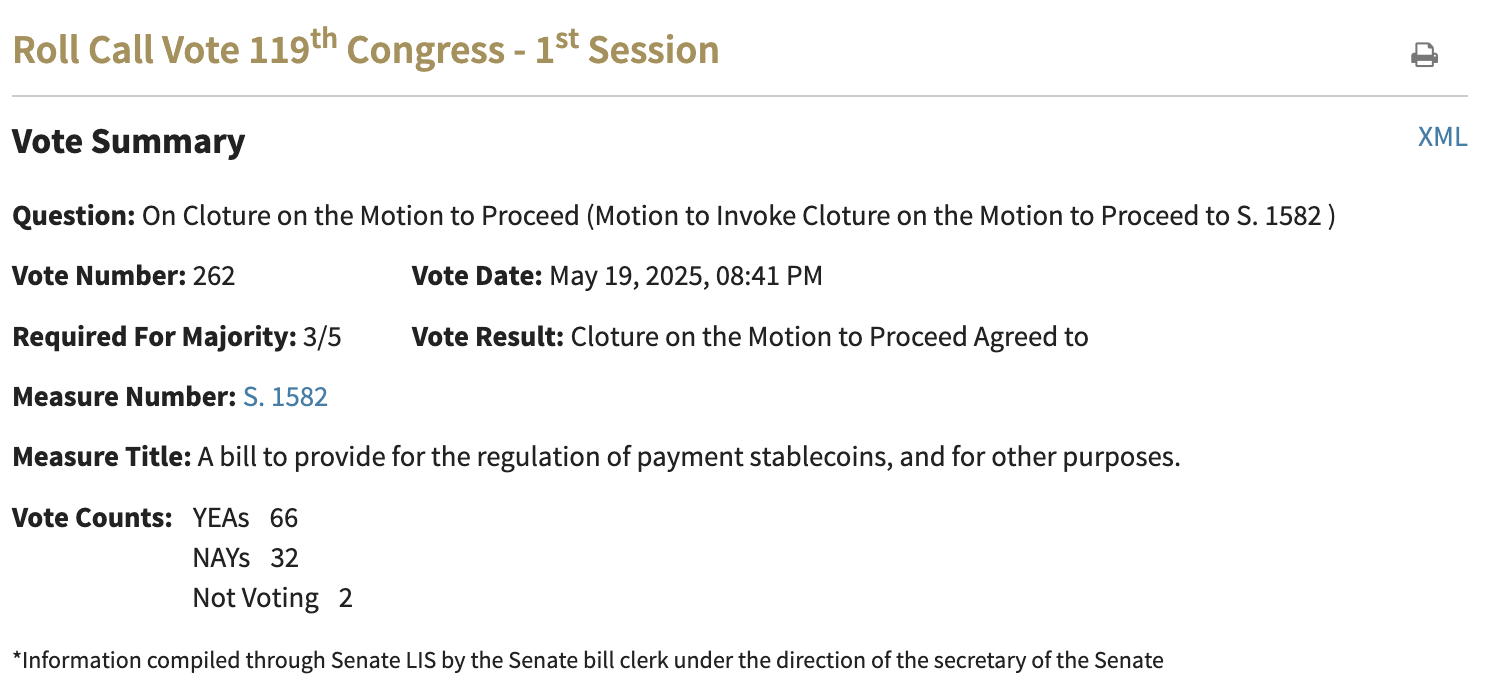Click the payment stablecoins bill title text

689,458
